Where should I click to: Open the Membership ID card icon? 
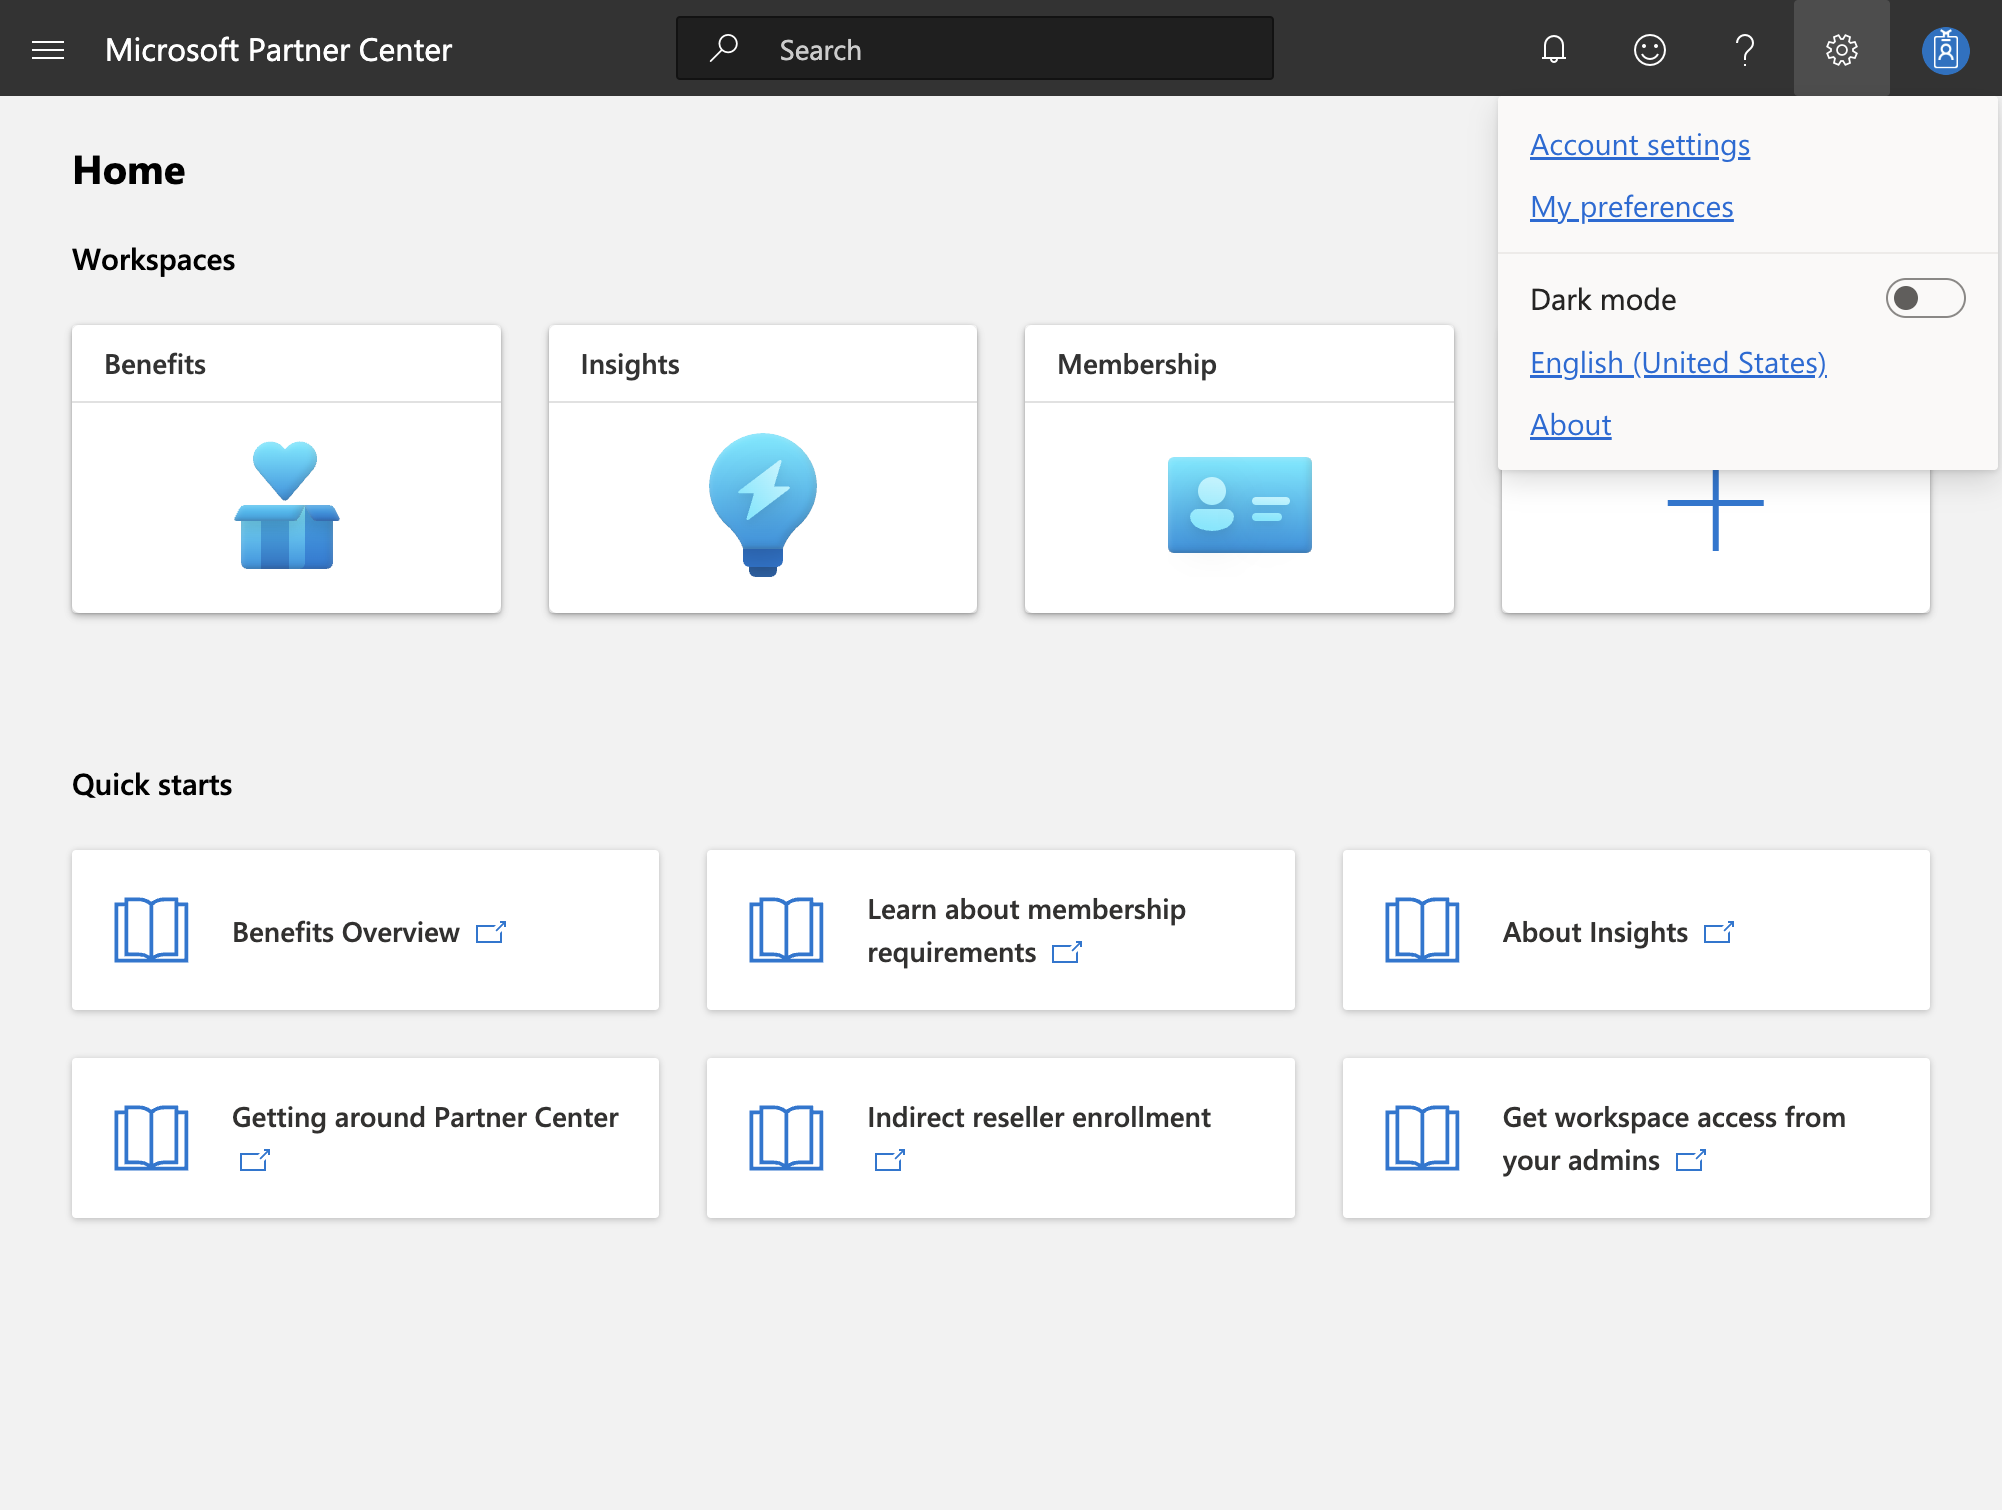coord(1239,505)
